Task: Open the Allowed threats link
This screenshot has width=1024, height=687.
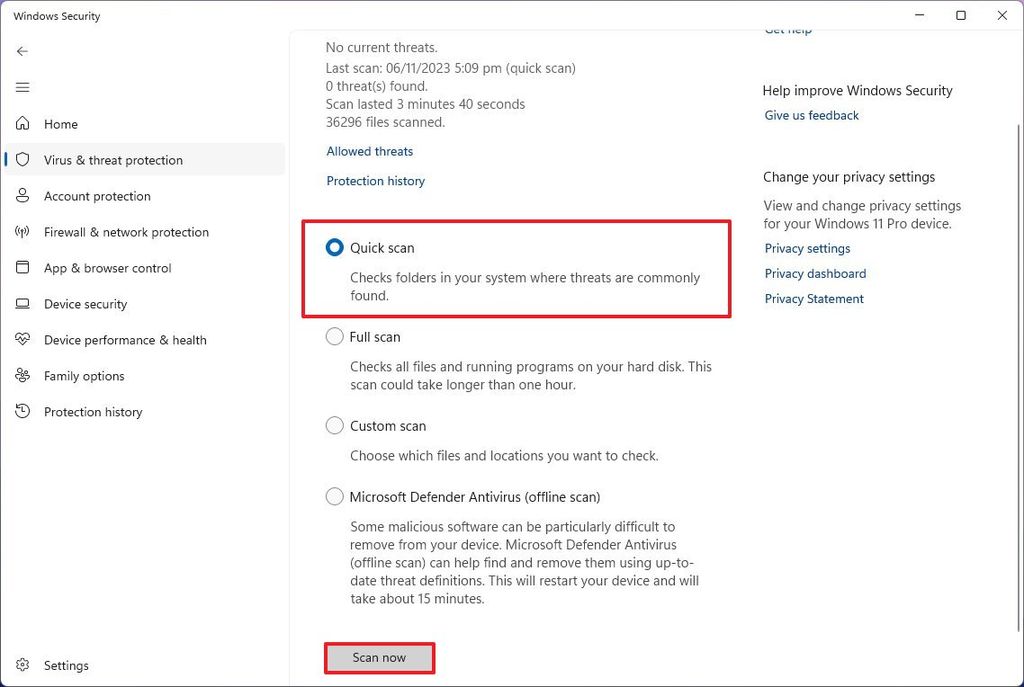Action: [x=369, y=151]
